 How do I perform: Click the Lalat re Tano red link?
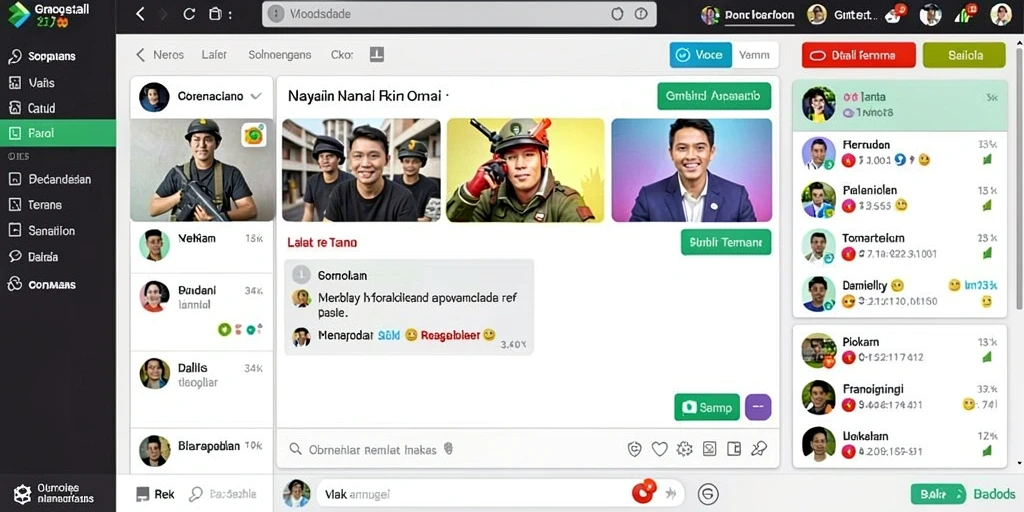tap(322, 242)
